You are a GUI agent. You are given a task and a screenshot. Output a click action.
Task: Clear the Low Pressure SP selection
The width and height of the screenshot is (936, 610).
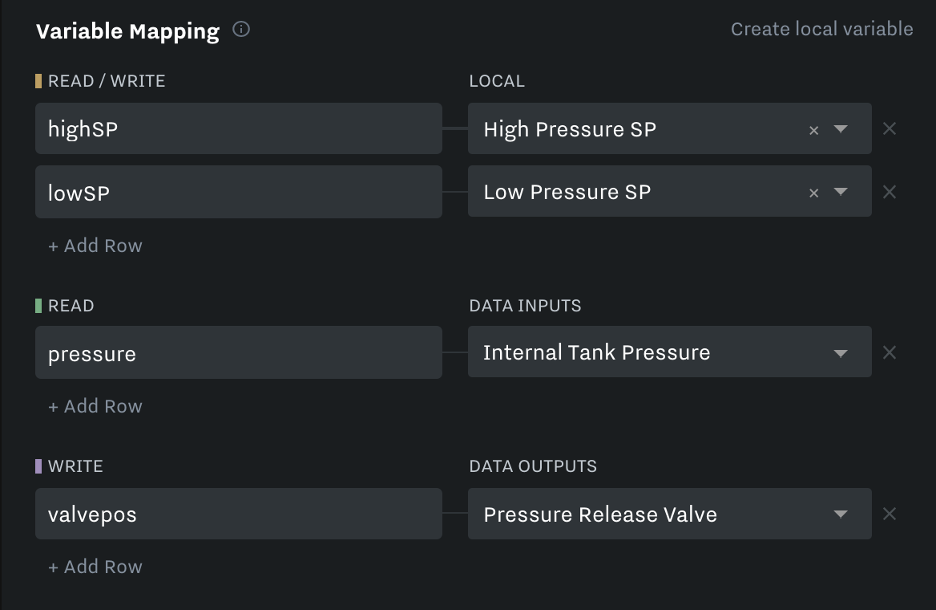[814, 193]
